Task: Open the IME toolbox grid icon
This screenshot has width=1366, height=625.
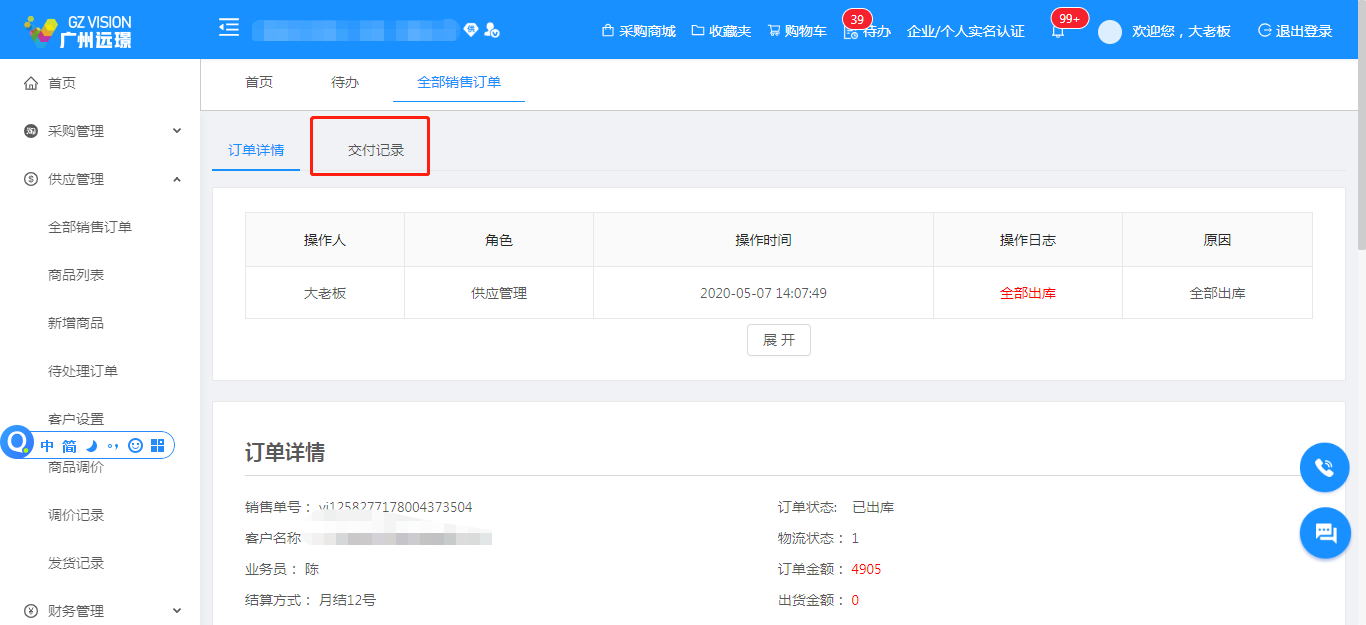Action: 158,446
